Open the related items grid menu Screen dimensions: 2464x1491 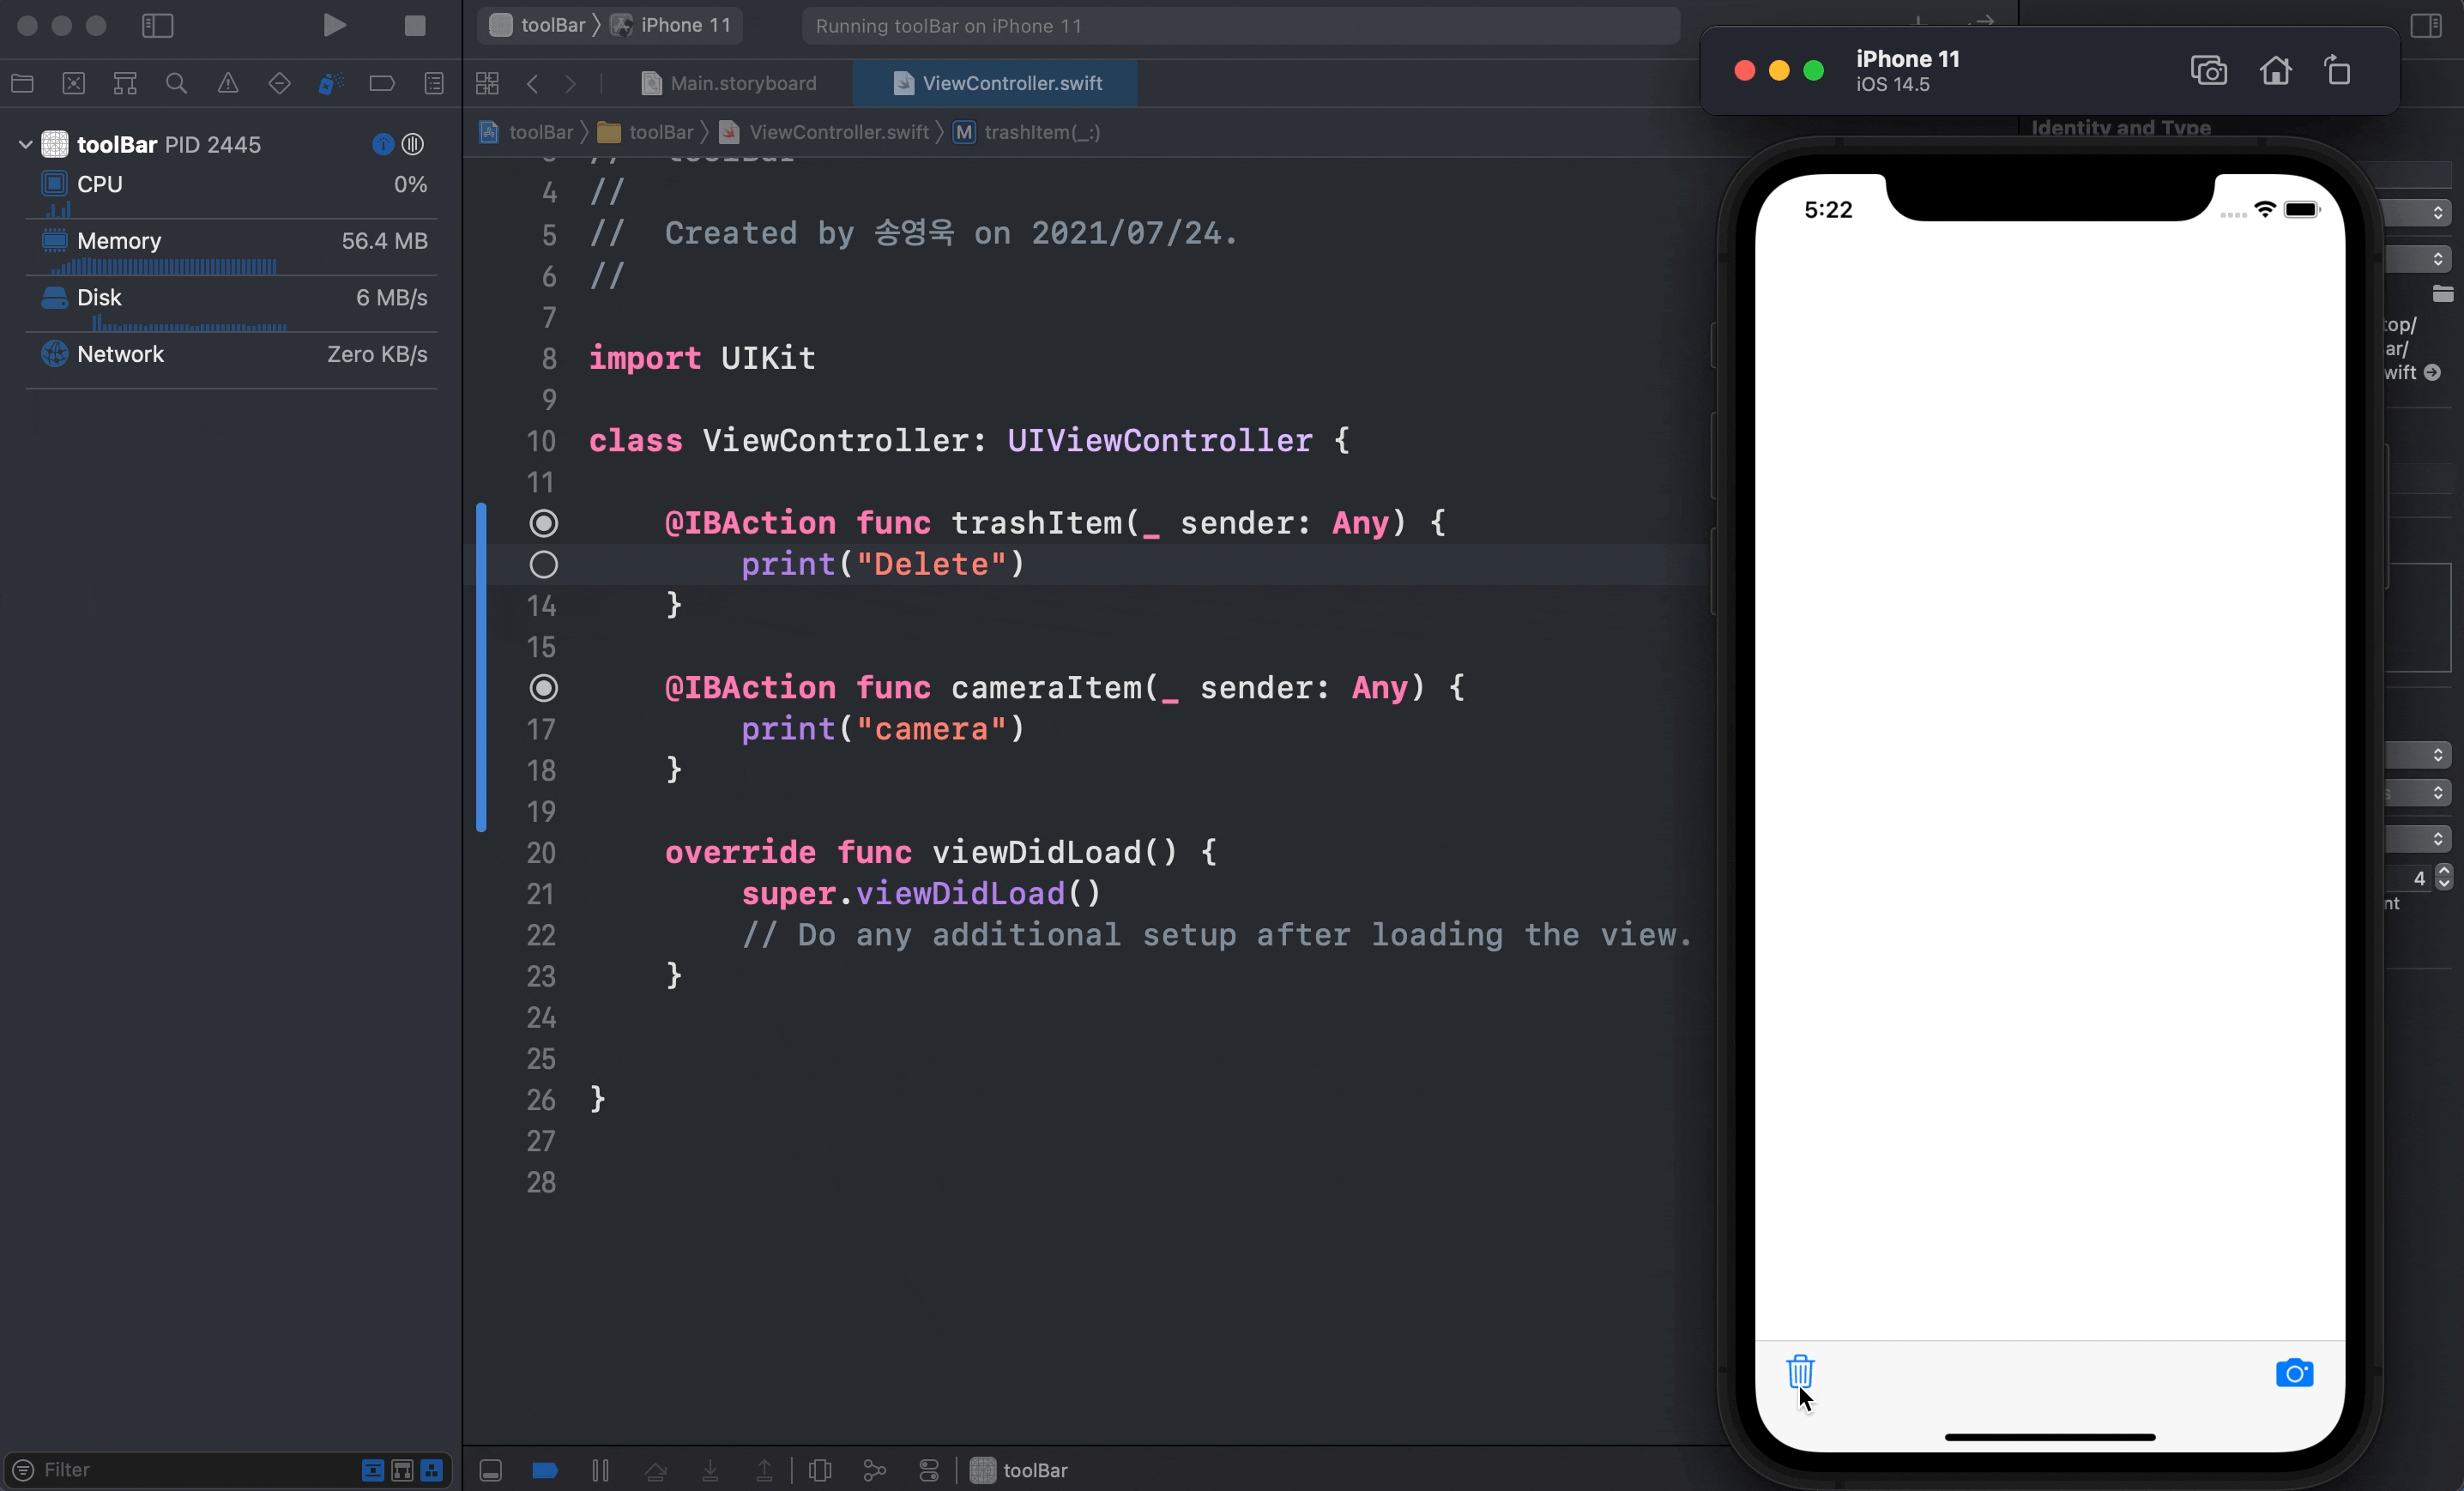(487, 83)
